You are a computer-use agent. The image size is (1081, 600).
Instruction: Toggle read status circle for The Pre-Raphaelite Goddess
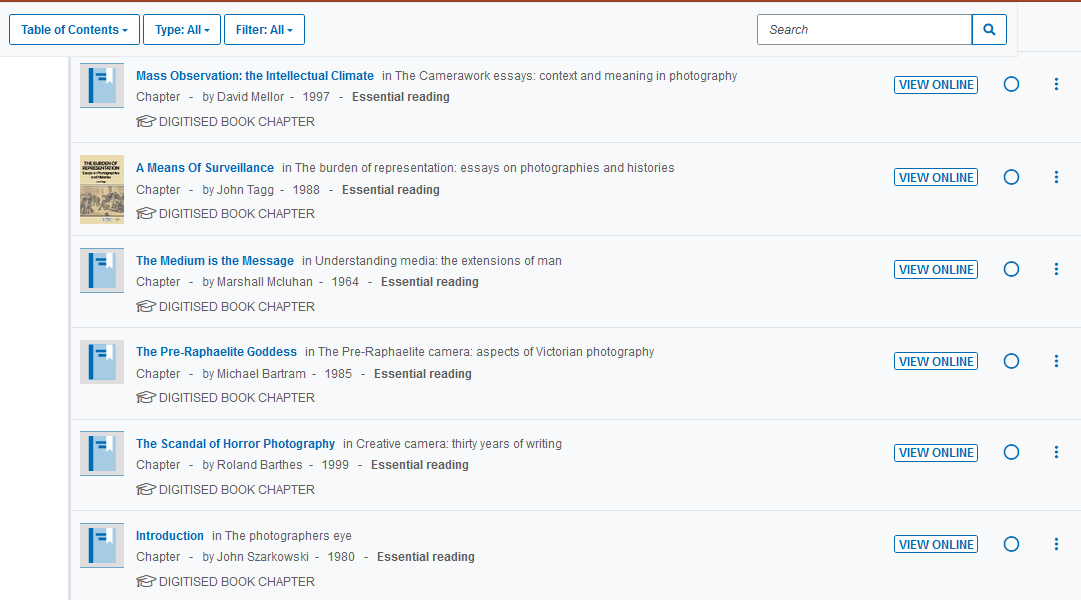1011,361
